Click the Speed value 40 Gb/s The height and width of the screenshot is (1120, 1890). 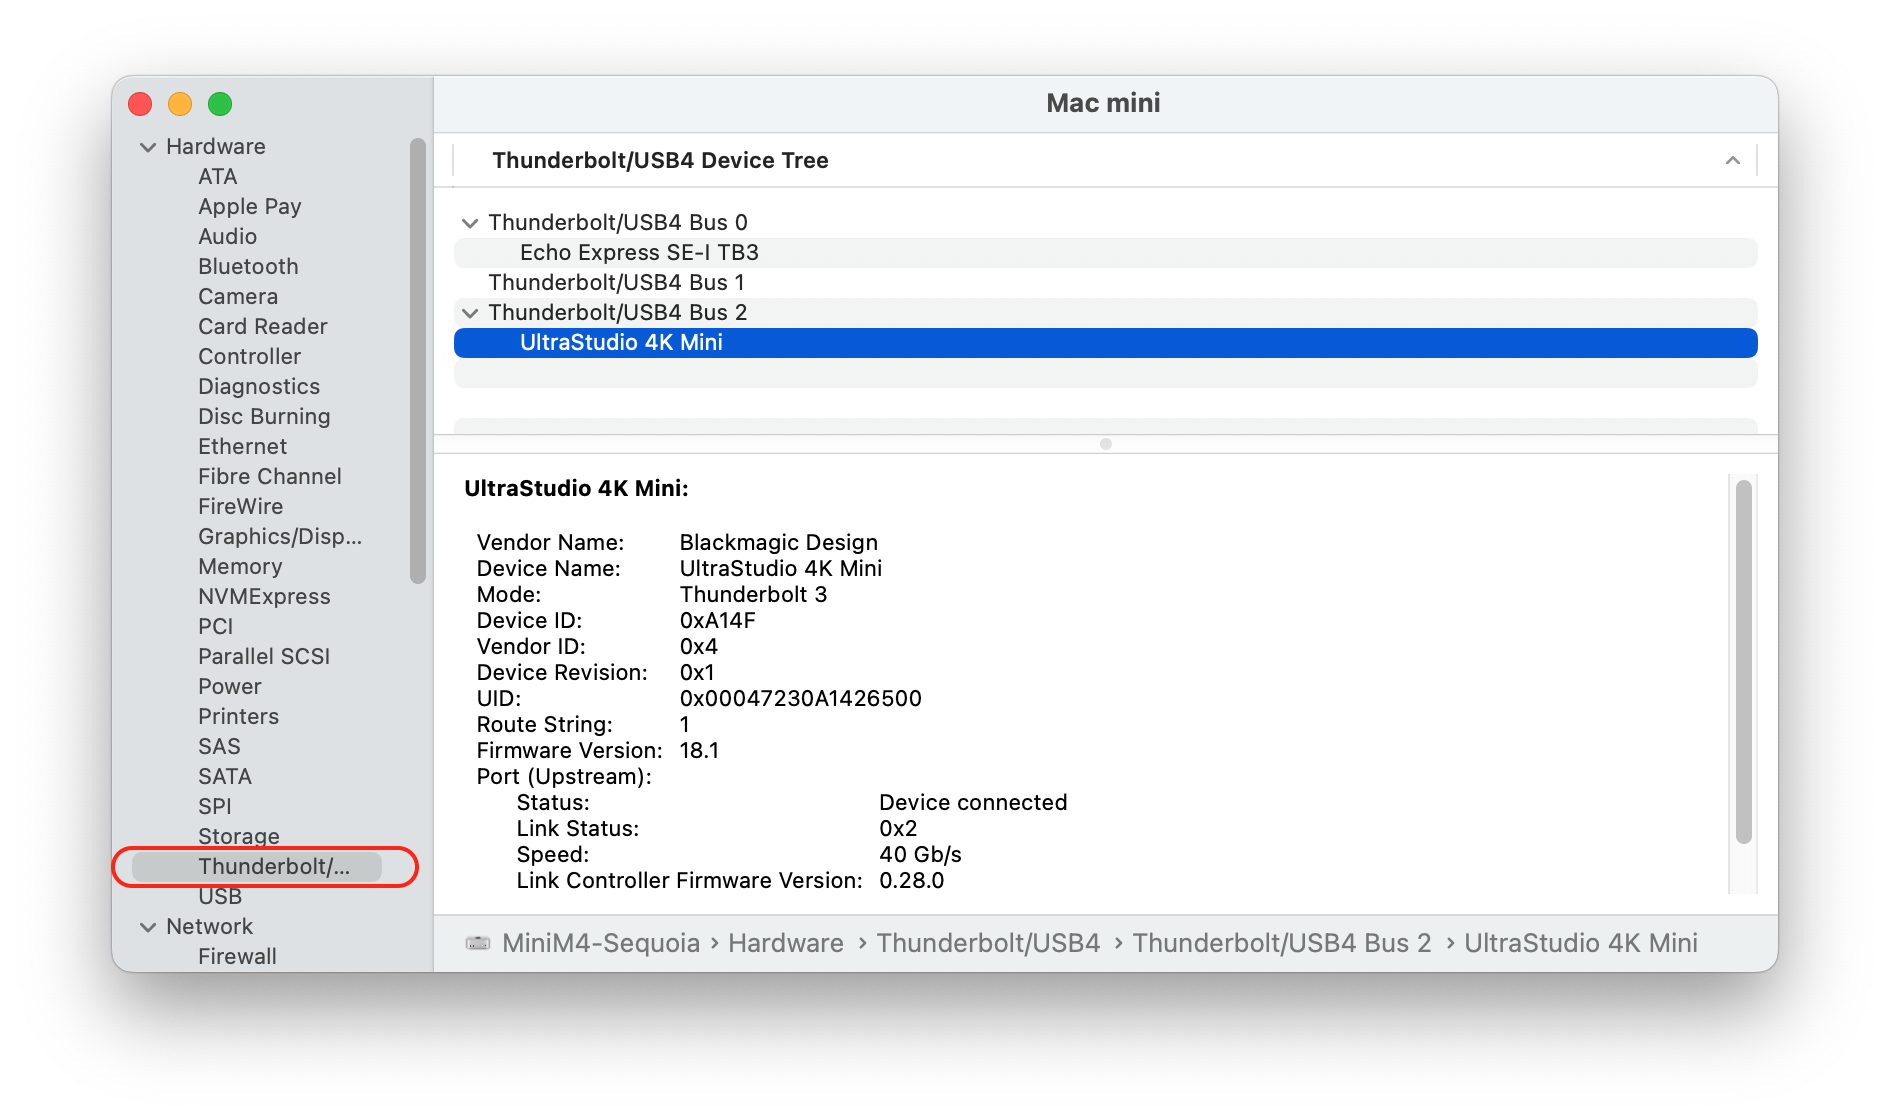tap(920, 855)
